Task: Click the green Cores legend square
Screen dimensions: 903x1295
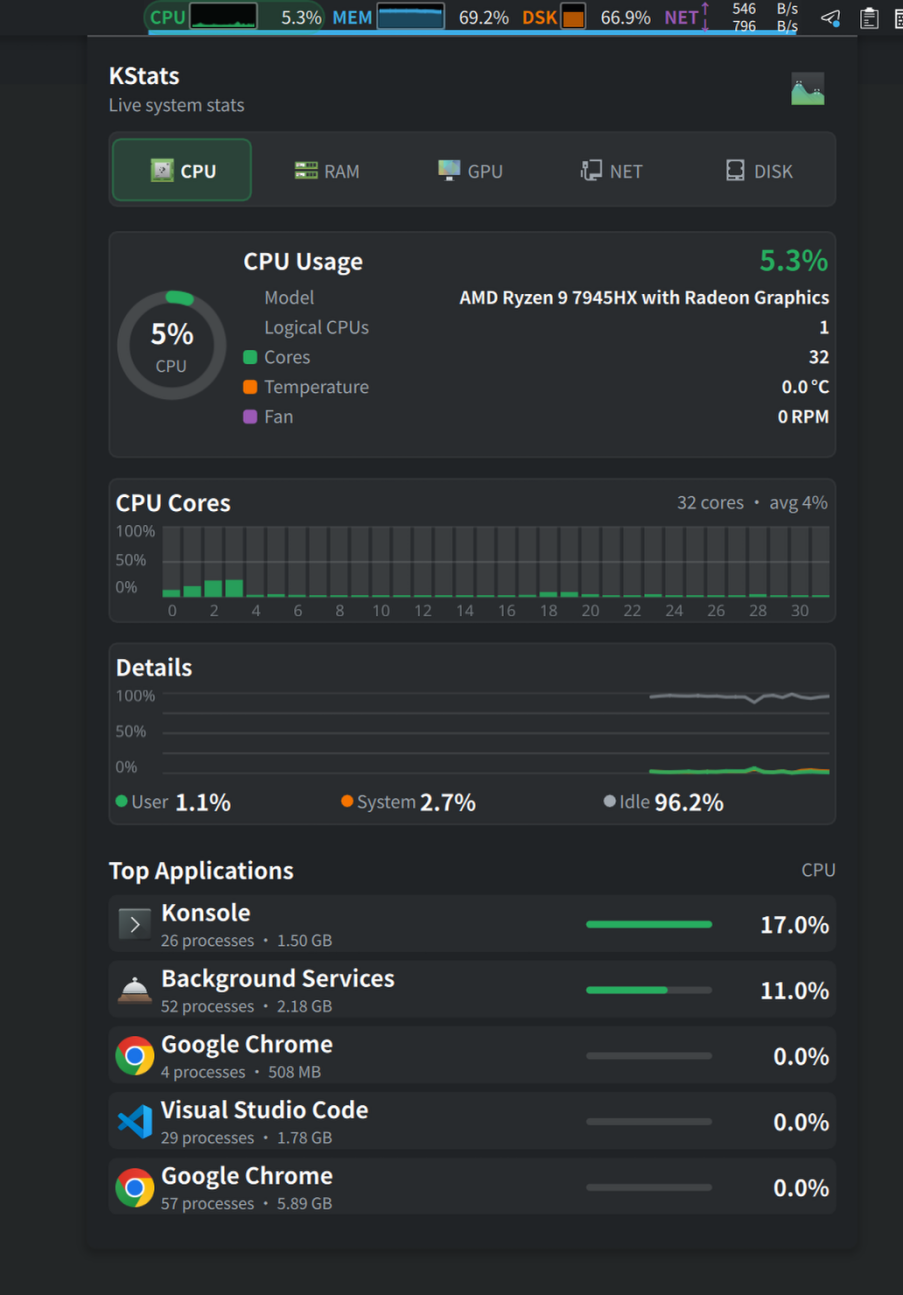Action: pos(250,357)
